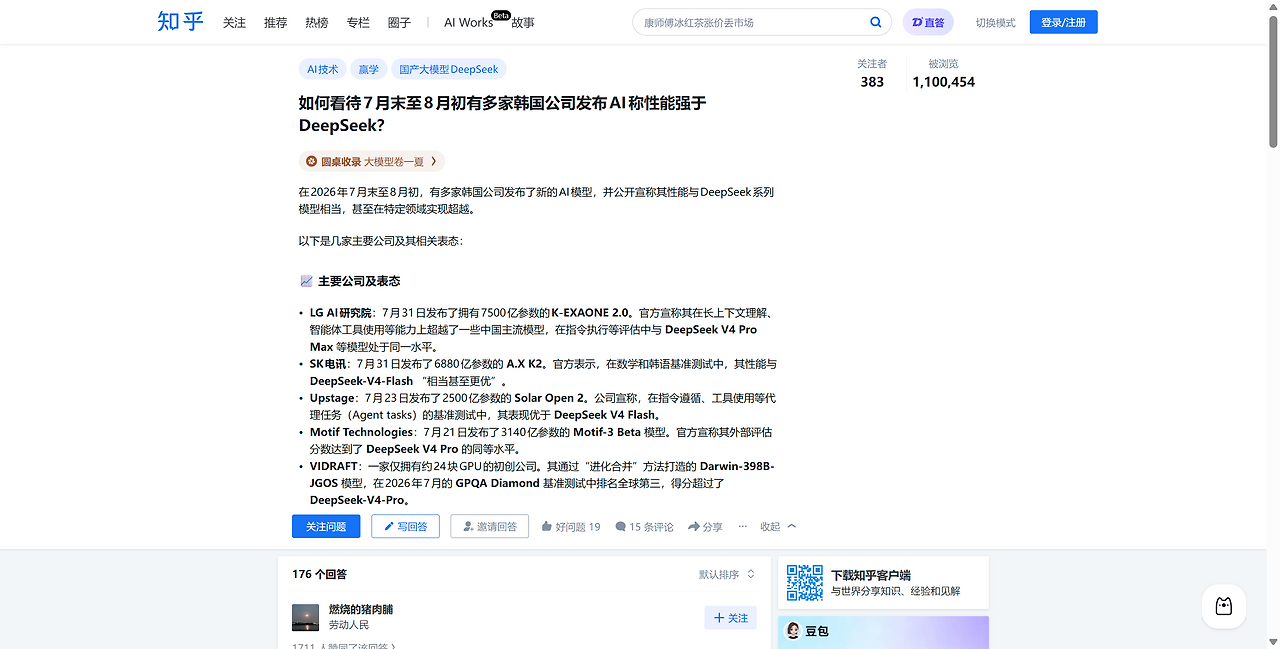Open the 默认排序 sort dropdown
Viewport: 1280px width, 649px height.
(727, 574)
